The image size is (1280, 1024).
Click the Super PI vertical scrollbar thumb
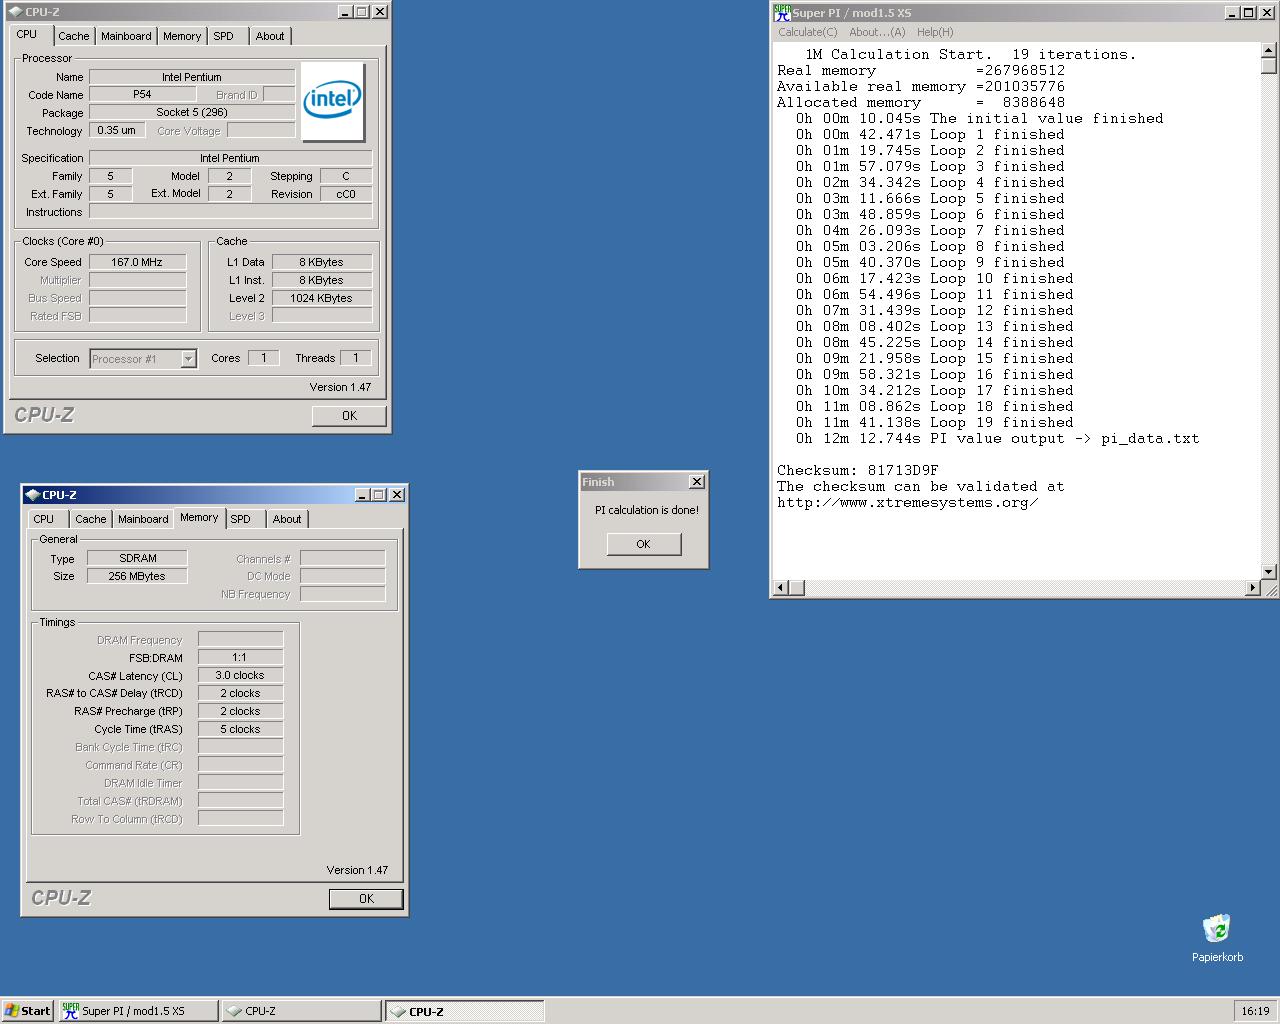coord(1268,66)
